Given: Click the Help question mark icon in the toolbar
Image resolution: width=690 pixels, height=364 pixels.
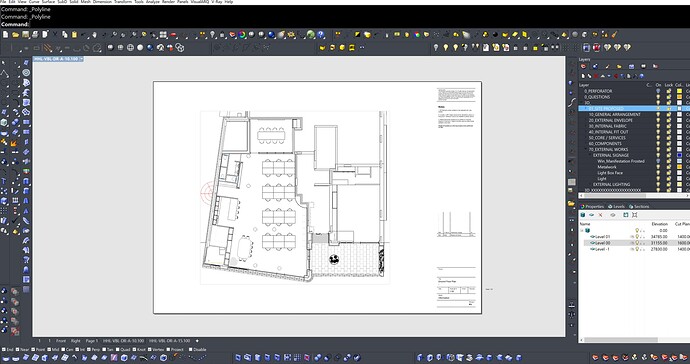Looking at the screenshot, I should [x=321, y=34].
